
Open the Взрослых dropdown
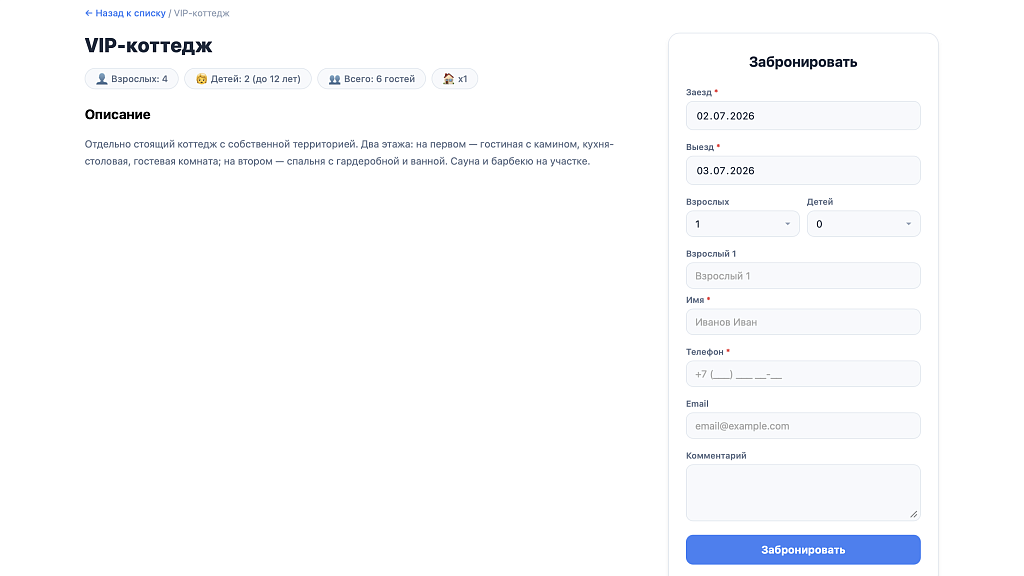pyautogui.click(x=743, y=224)
